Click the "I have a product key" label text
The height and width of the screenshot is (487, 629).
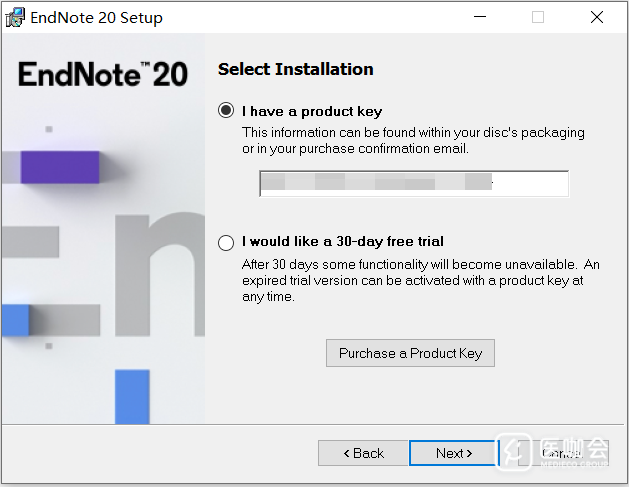point(312,112)
